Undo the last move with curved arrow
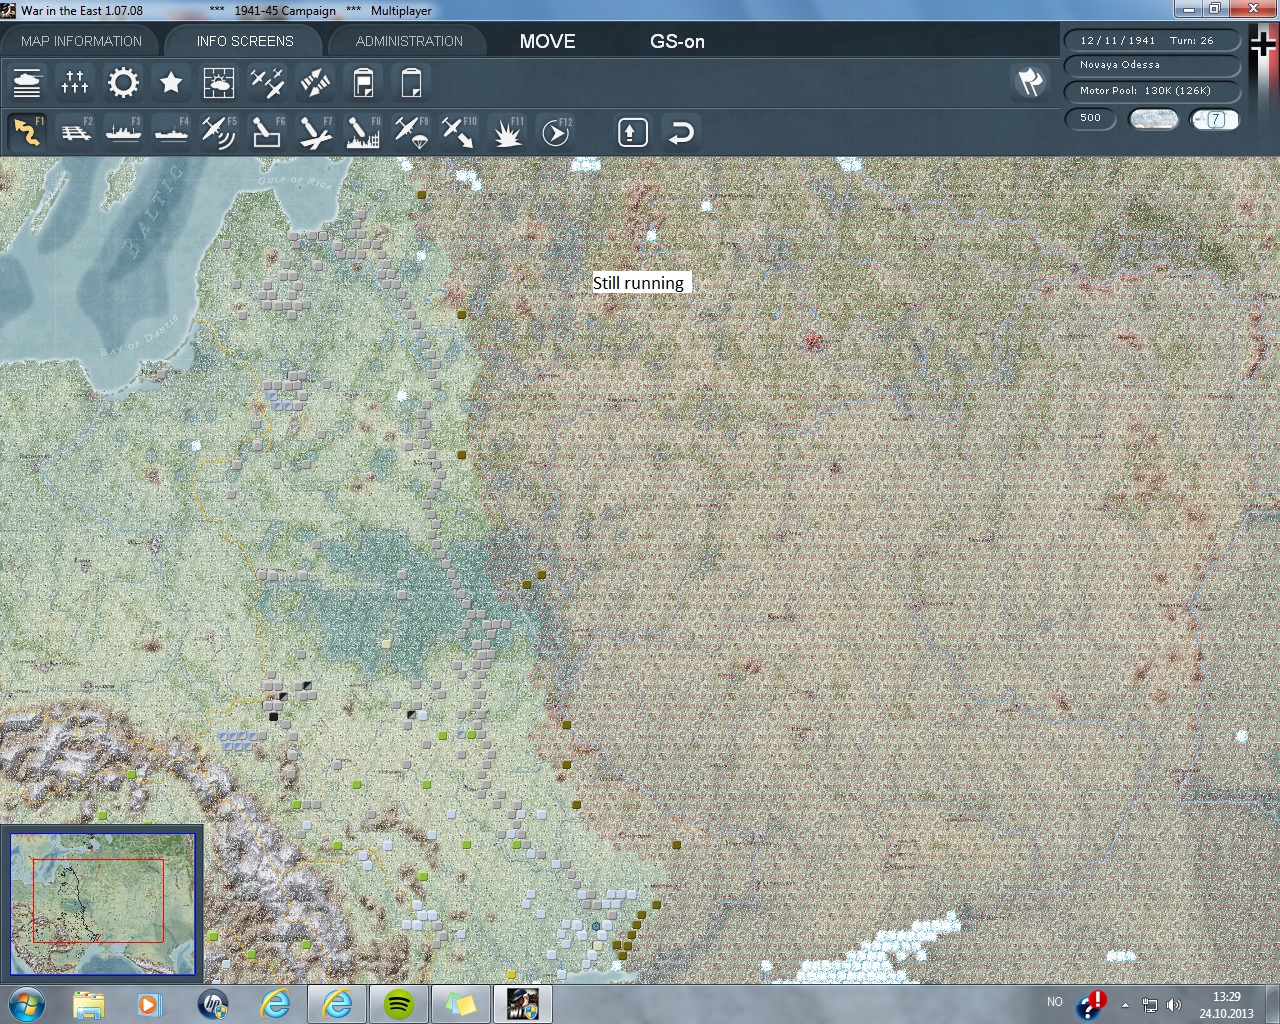 click(681, 132)
